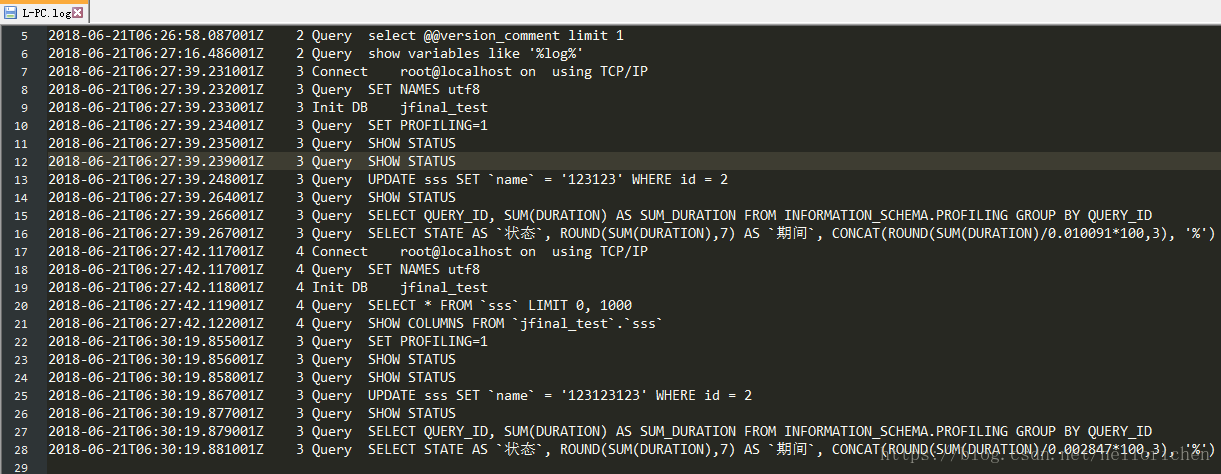Click the word 'Query' on line 21
This screenshot has width=1221, height=474.
point(332,323)
